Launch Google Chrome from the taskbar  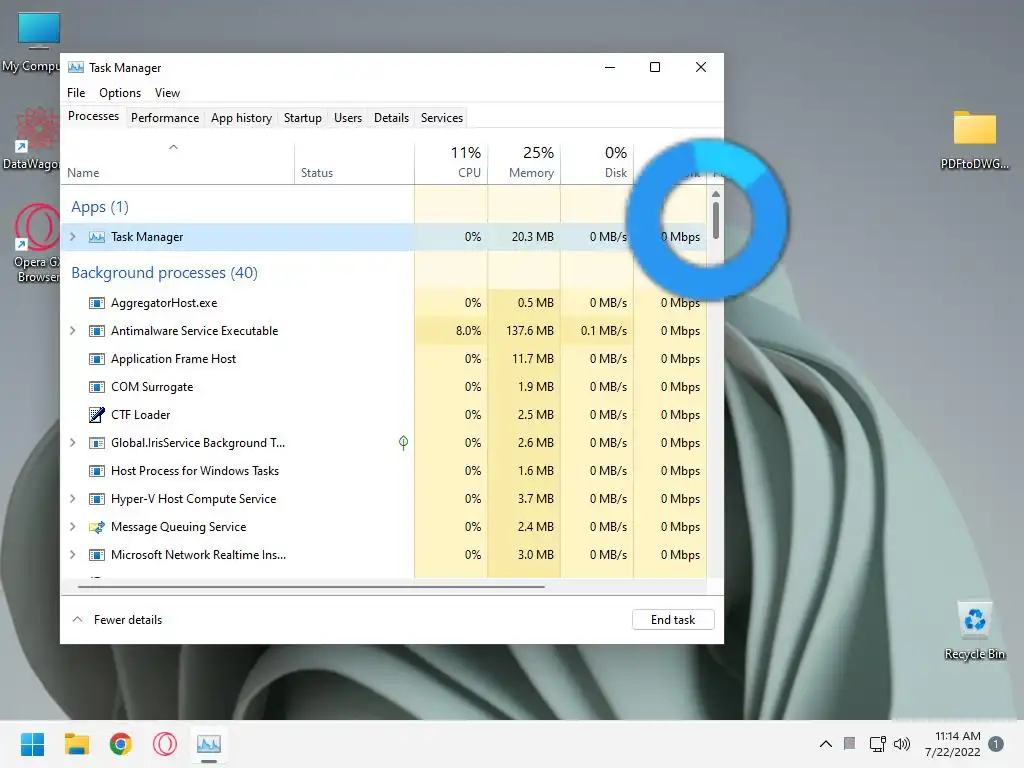tap(121, 744)
